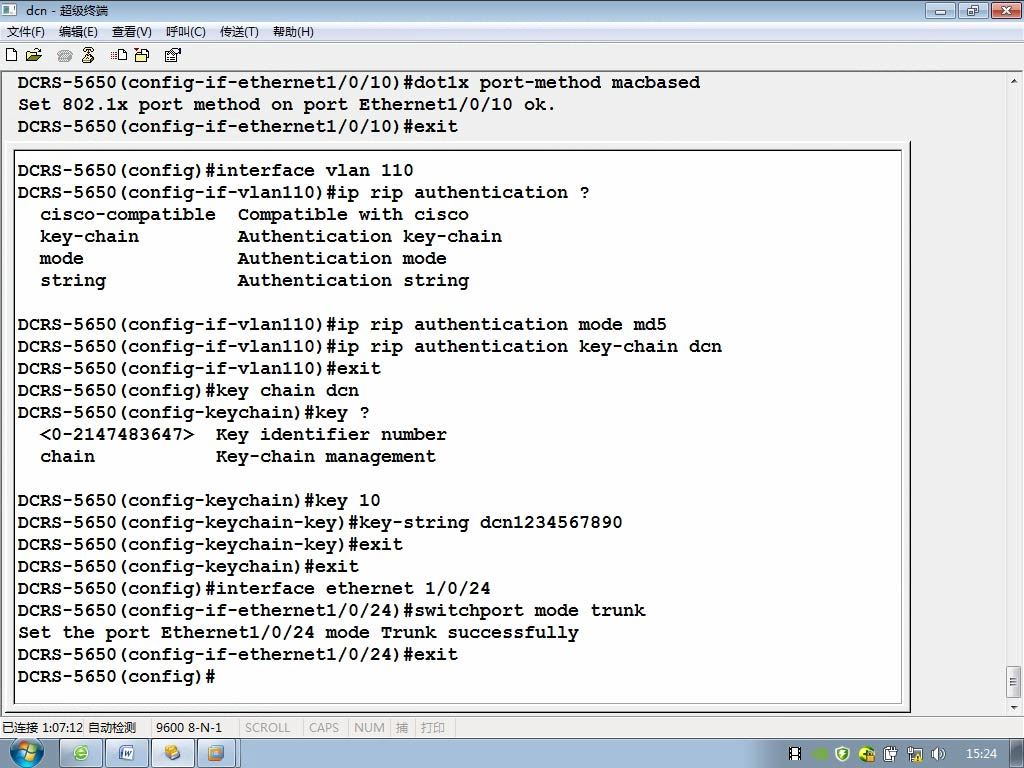Open the orange-framed taskbar application button
This screenshot has height=768, width=1024.
[x=216, y=754]
